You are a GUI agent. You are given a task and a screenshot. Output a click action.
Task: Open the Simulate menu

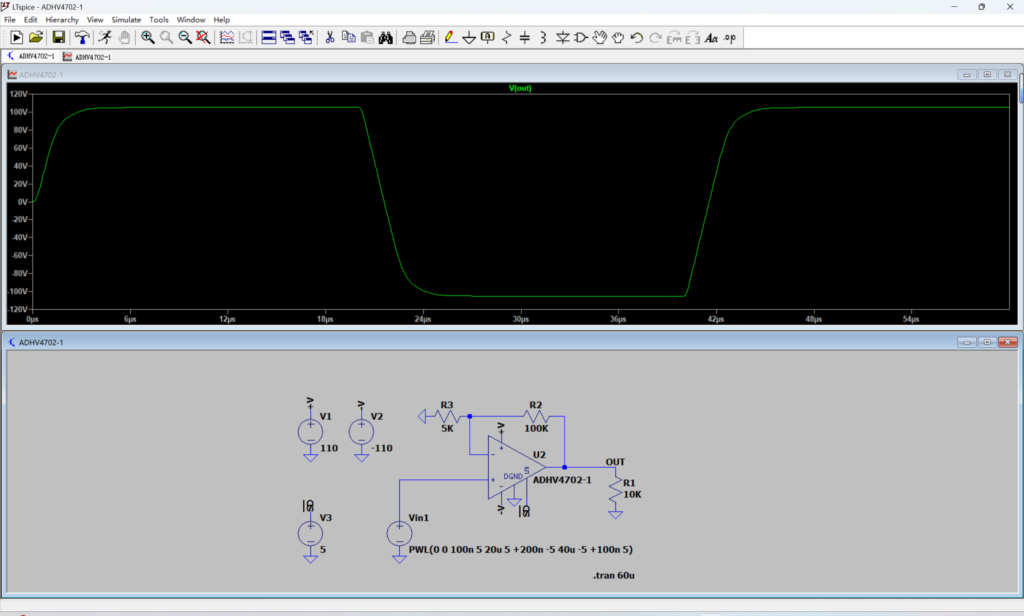126,20
